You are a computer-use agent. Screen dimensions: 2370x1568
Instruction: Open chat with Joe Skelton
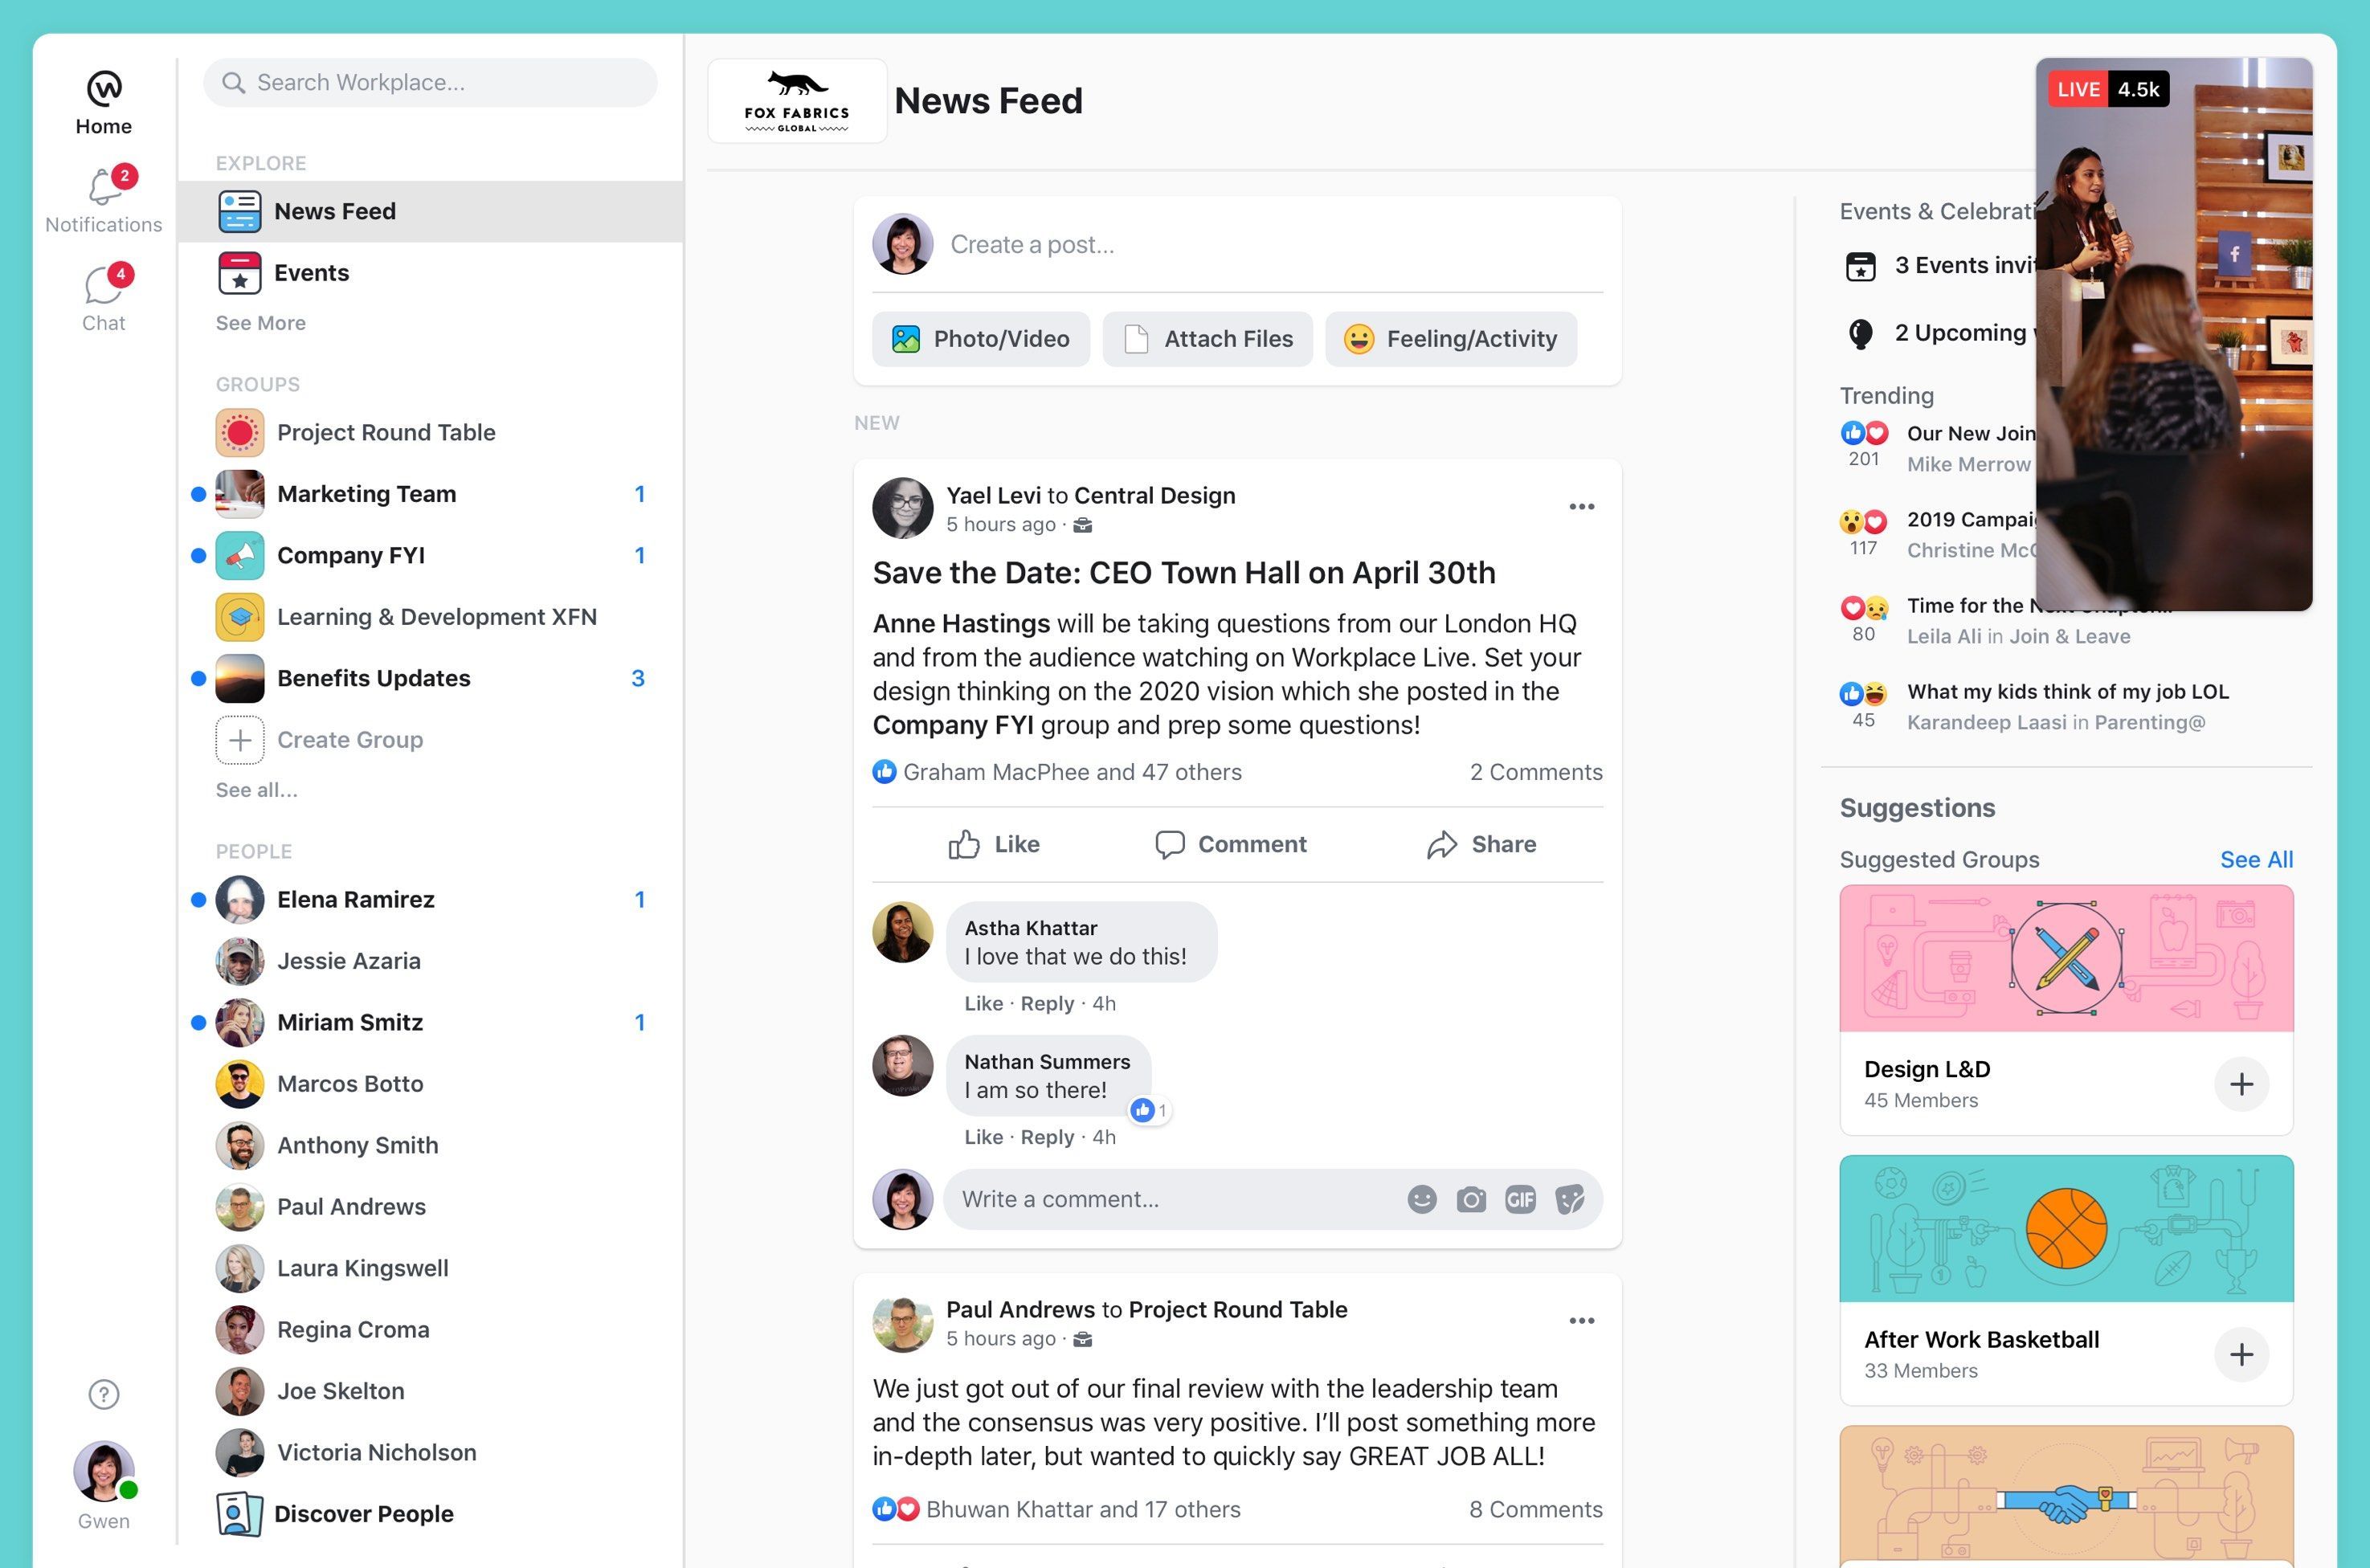431,1392
